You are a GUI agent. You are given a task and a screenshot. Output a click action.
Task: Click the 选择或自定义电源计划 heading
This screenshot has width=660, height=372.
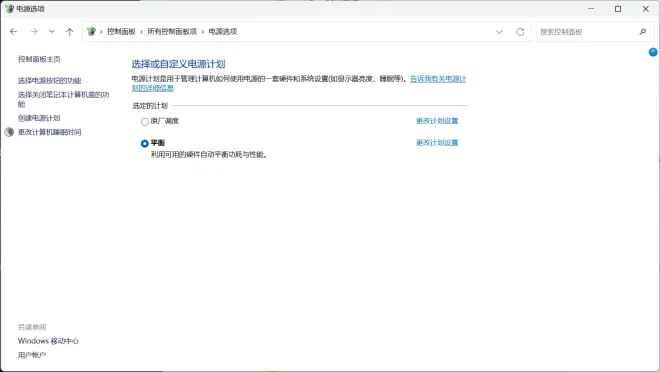point(178,64)
